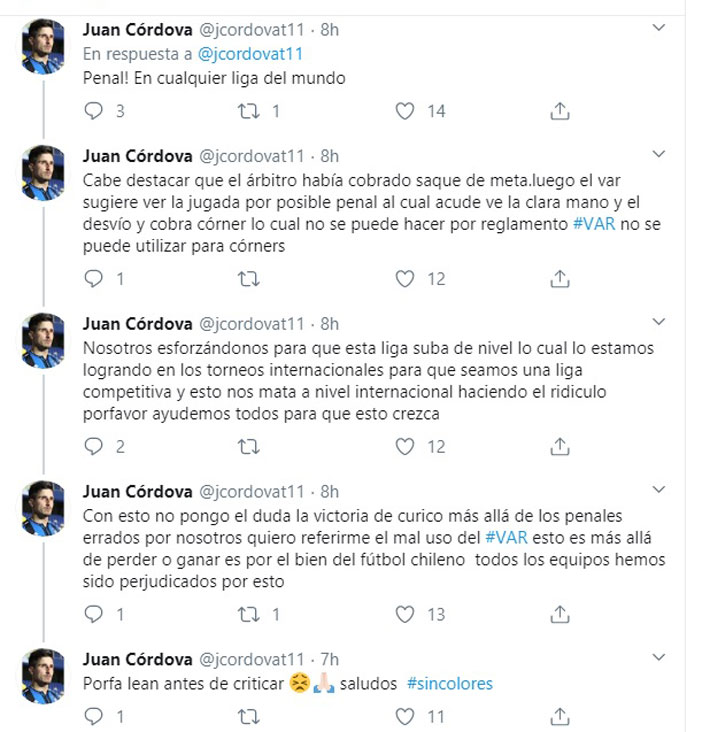Like the "Cabe destacar" tweet

[406, 279]
